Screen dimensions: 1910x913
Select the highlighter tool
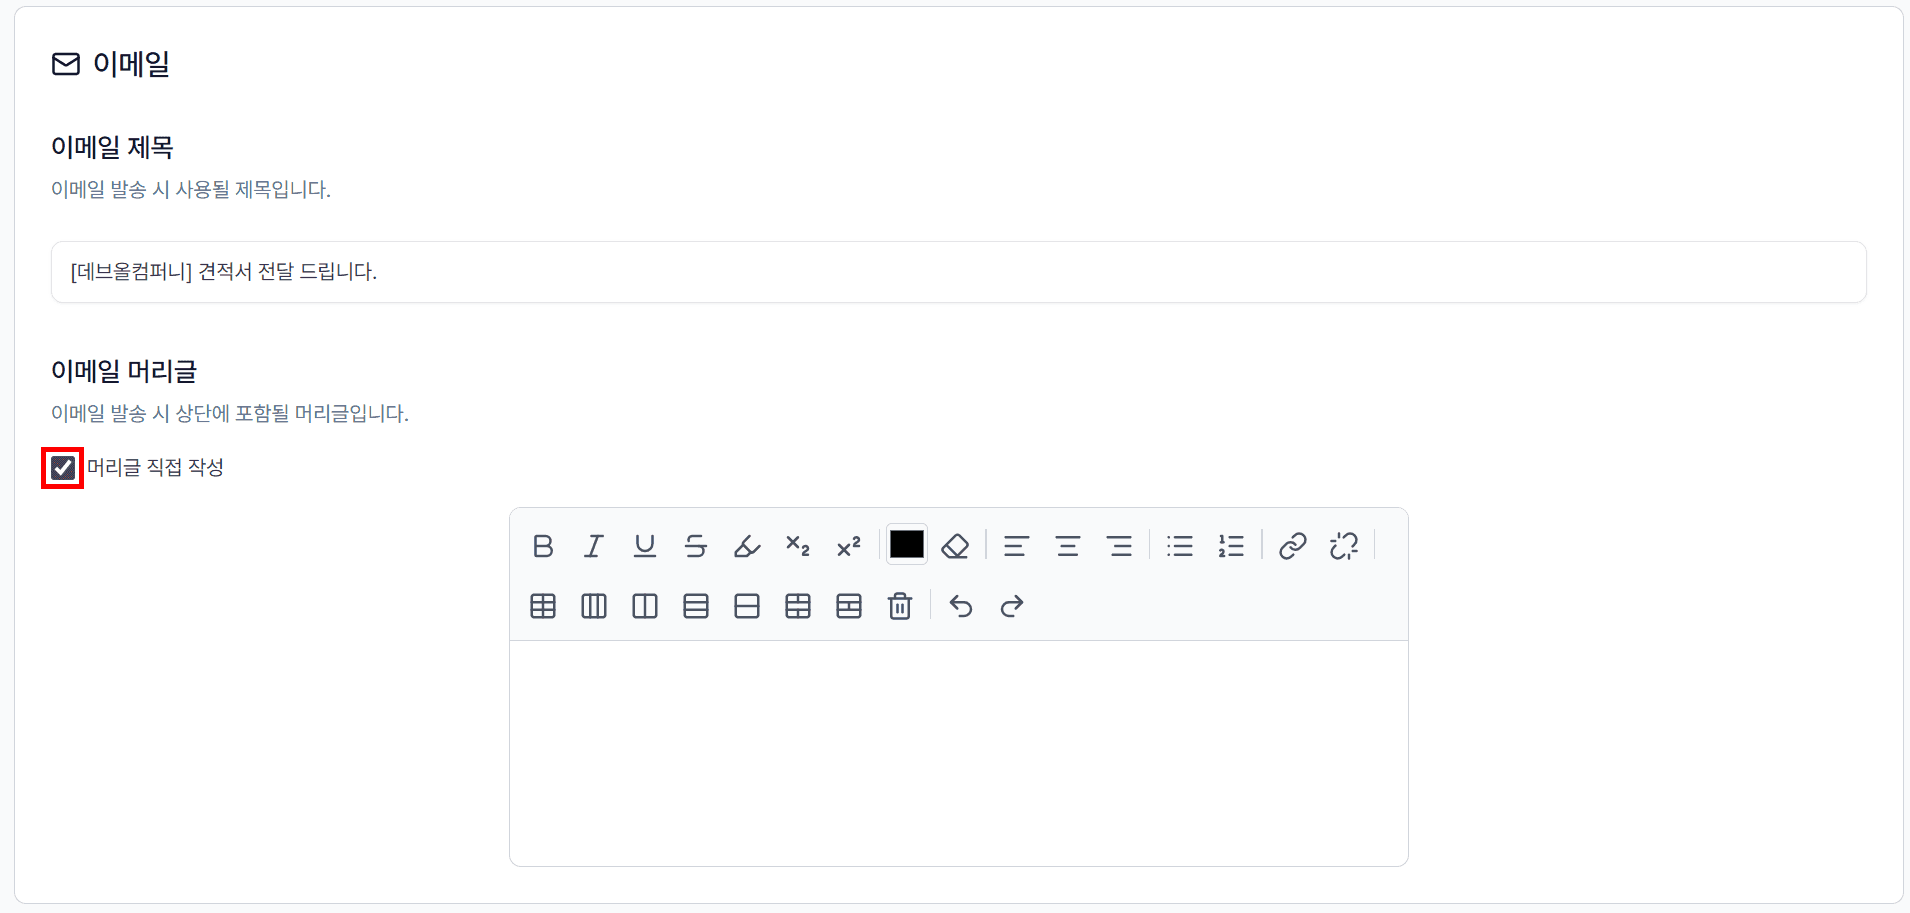pos(747,546)
